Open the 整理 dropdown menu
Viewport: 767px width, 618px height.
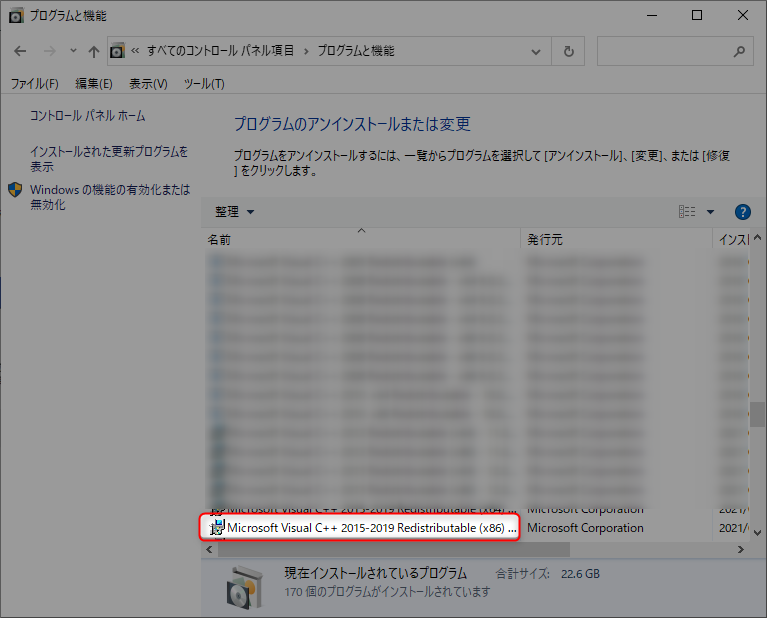point(235,212)
